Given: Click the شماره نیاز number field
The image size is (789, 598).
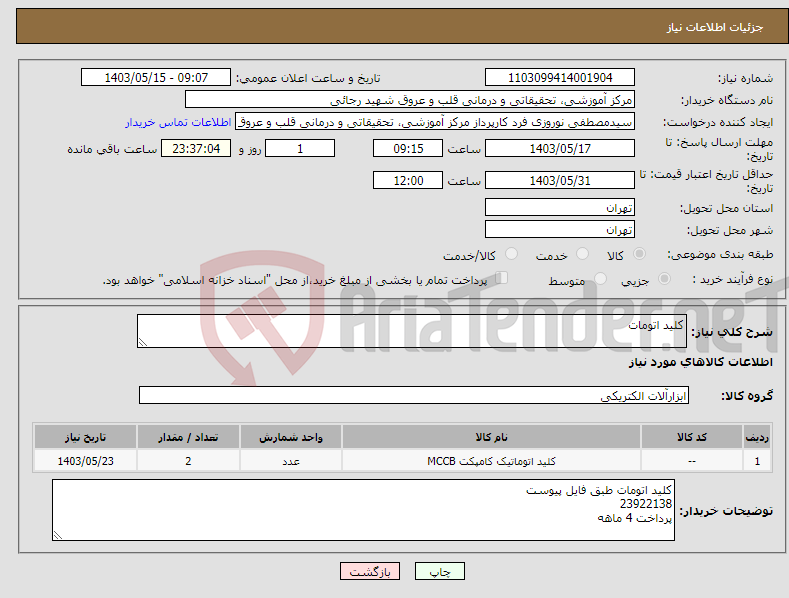Looking at the screenshot, I should 560,78.
